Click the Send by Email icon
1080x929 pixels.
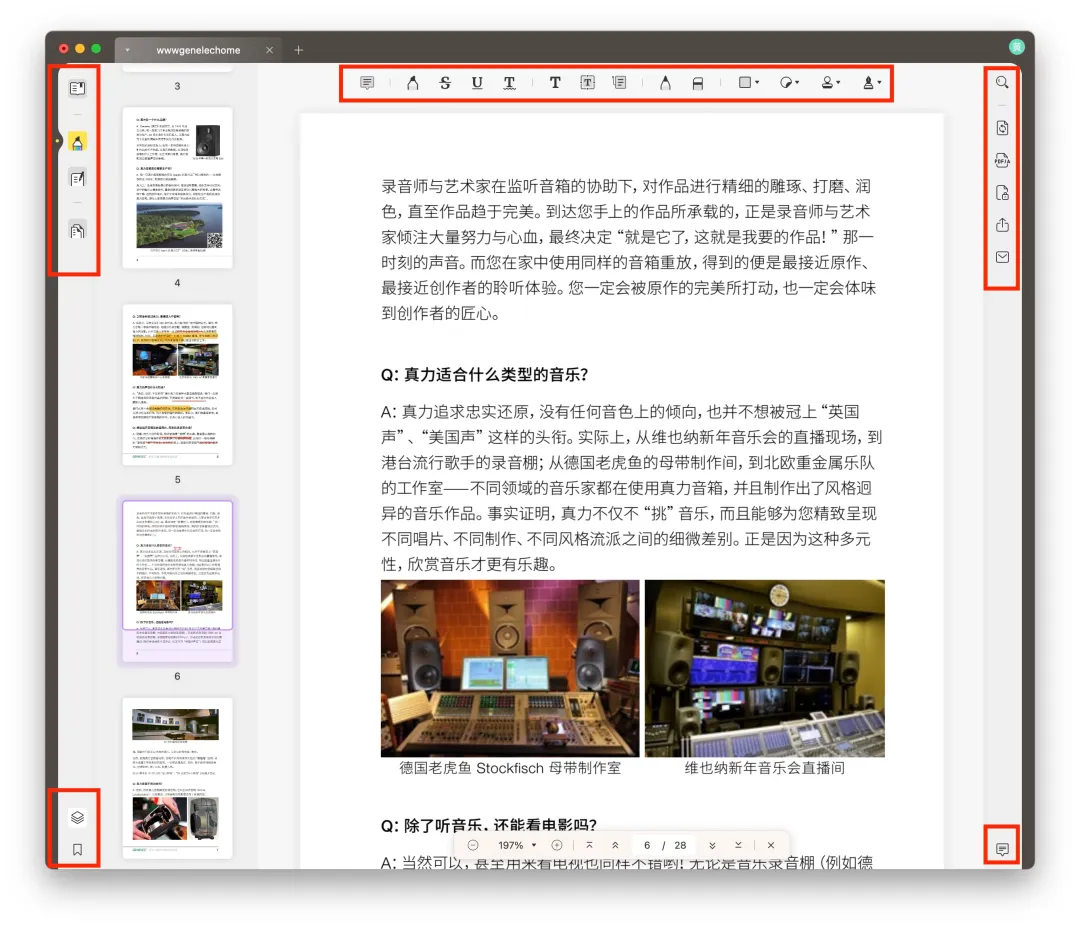(1002, 257)
